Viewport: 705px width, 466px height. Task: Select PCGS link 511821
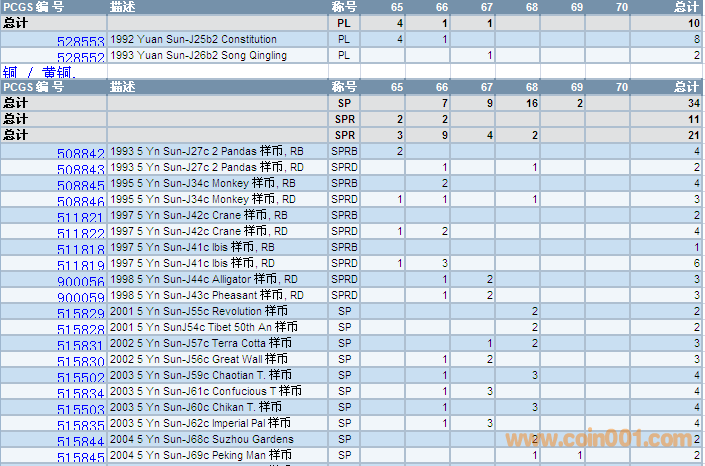coord(80,218)
